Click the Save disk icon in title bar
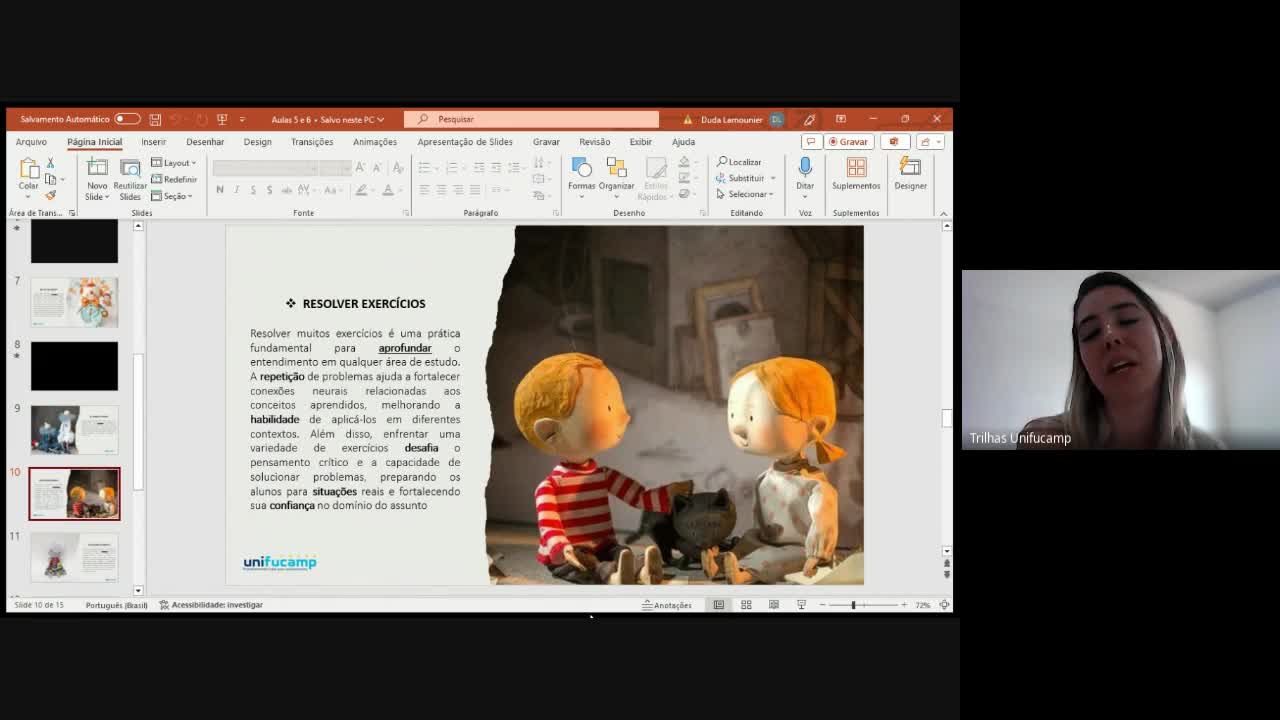 155,119
